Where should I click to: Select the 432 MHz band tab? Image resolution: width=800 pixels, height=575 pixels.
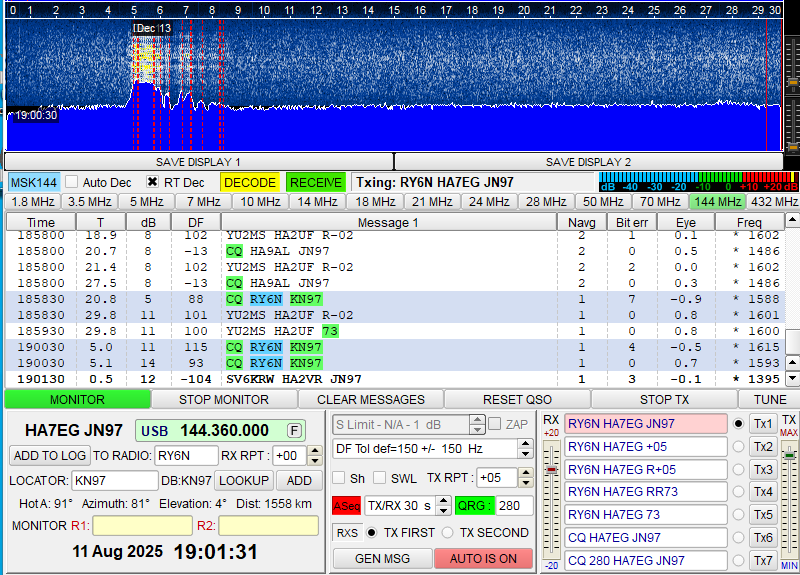pos(773,201)
